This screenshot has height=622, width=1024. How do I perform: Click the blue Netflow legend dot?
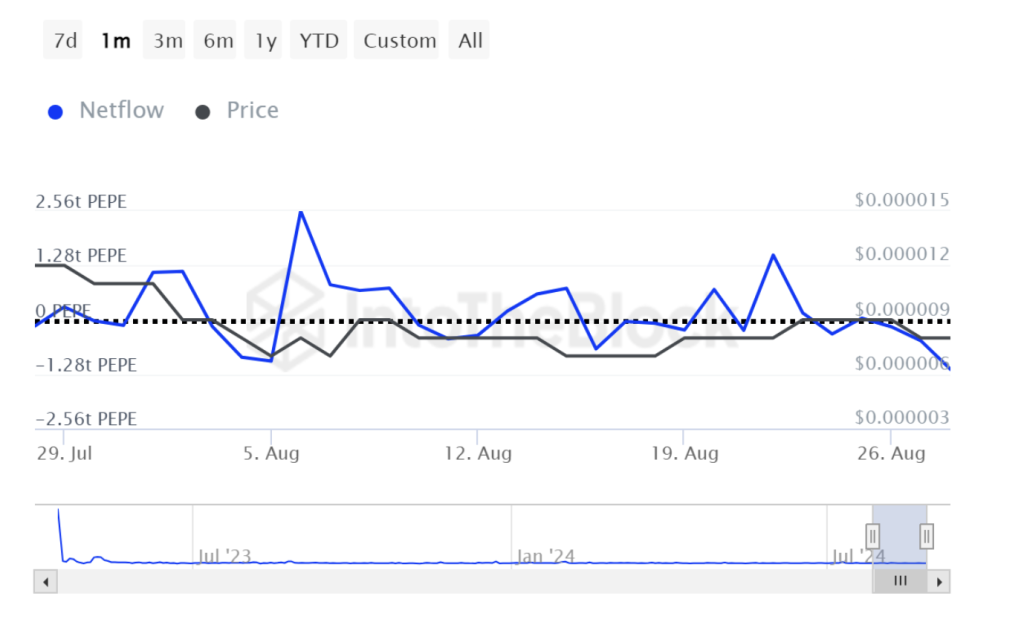[x=56, y=112]
